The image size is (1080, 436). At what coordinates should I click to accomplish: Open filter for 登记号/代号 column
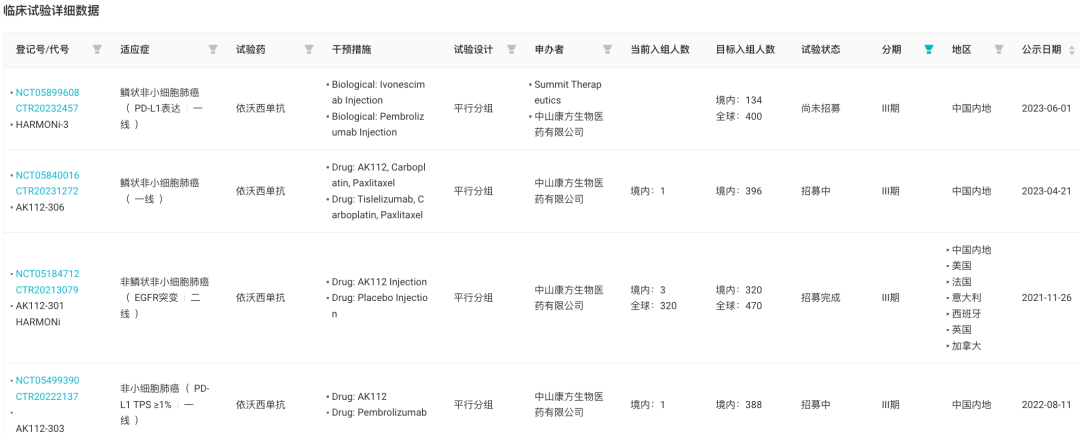(97, 49)
